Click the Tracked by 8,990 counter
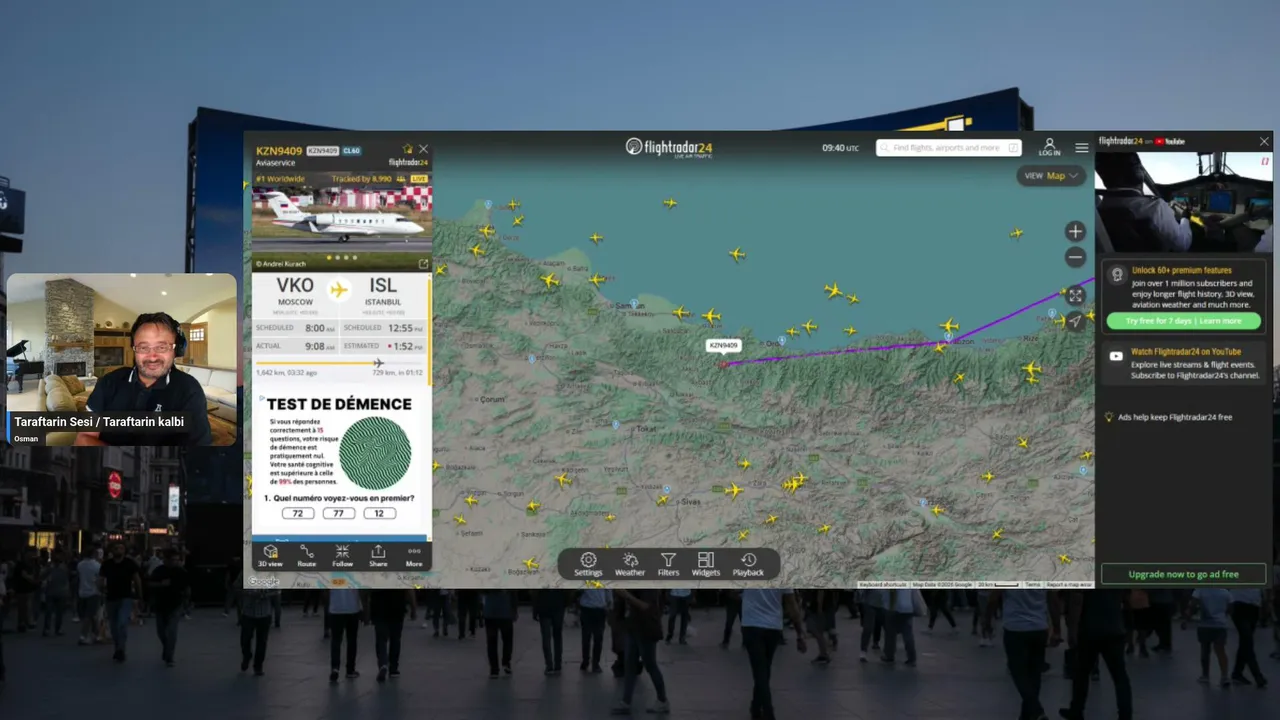 (368, 179)
